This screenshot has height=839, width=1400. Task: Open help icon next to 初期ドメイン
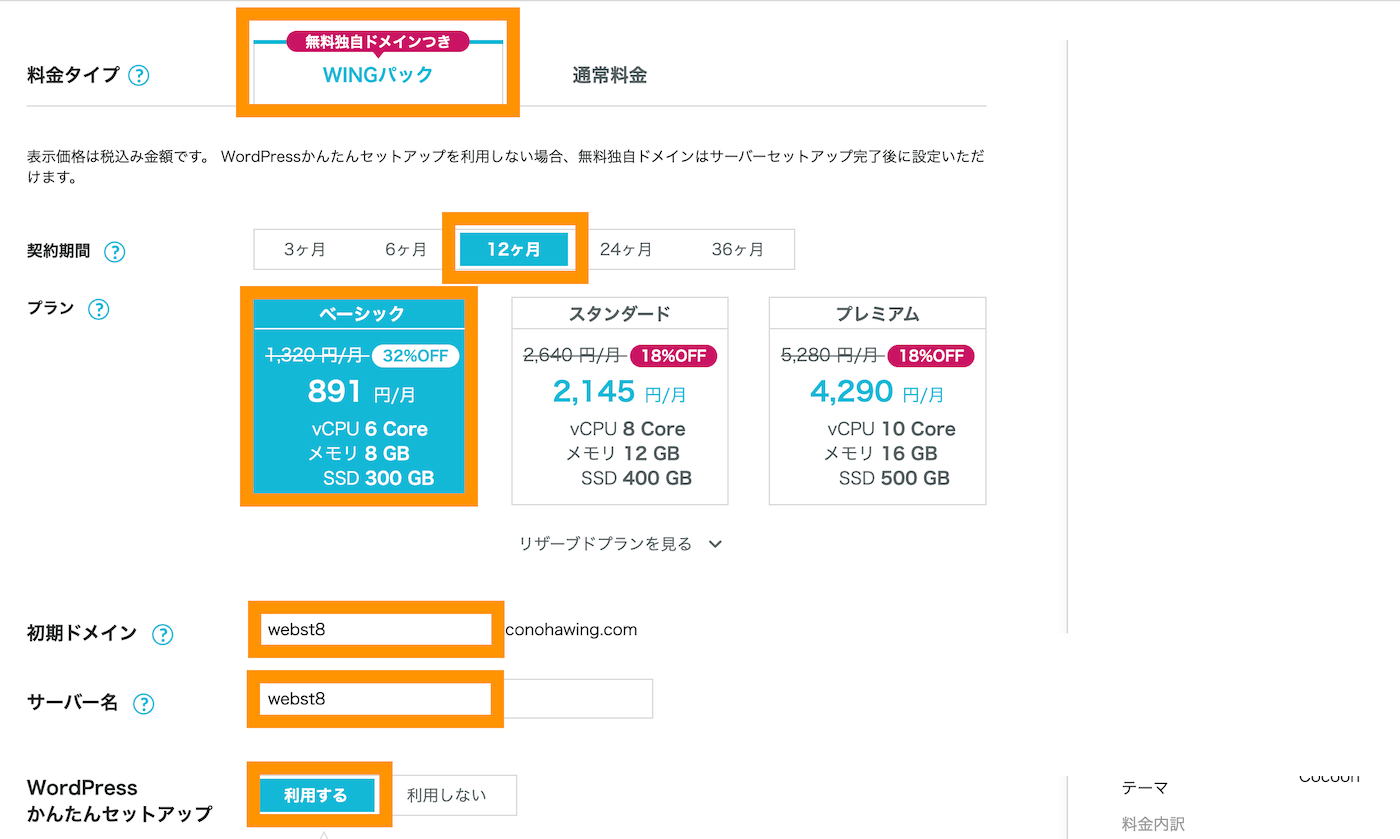162,634
